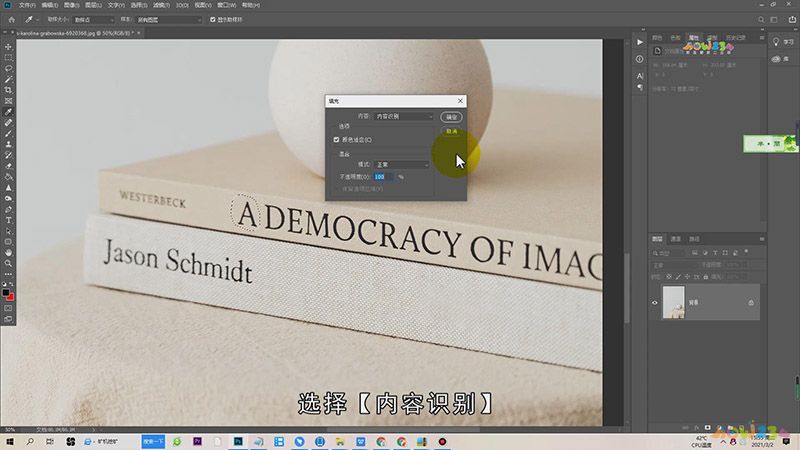Select the Hand tool
This screenshot has height=450, width=800.
(x=8, y=253)
